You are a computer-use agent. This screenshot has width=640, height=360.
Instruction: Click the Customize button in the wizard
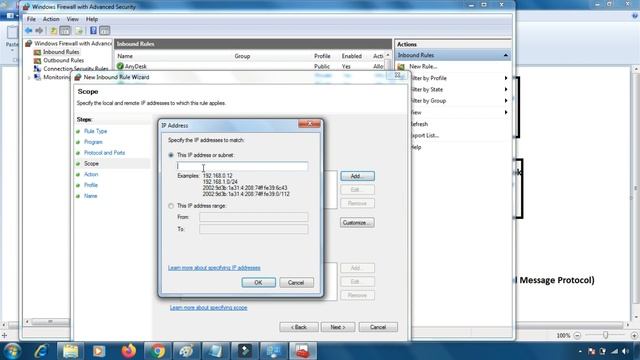(357, 222)
